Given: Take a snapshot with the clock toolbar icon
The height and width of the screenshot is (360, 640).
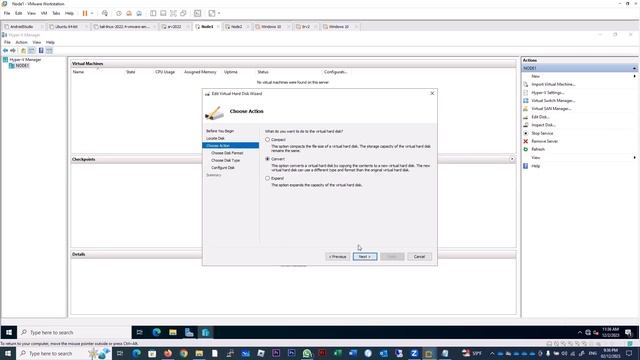Looking at the screenshot, I should click(x=119, y=13).
